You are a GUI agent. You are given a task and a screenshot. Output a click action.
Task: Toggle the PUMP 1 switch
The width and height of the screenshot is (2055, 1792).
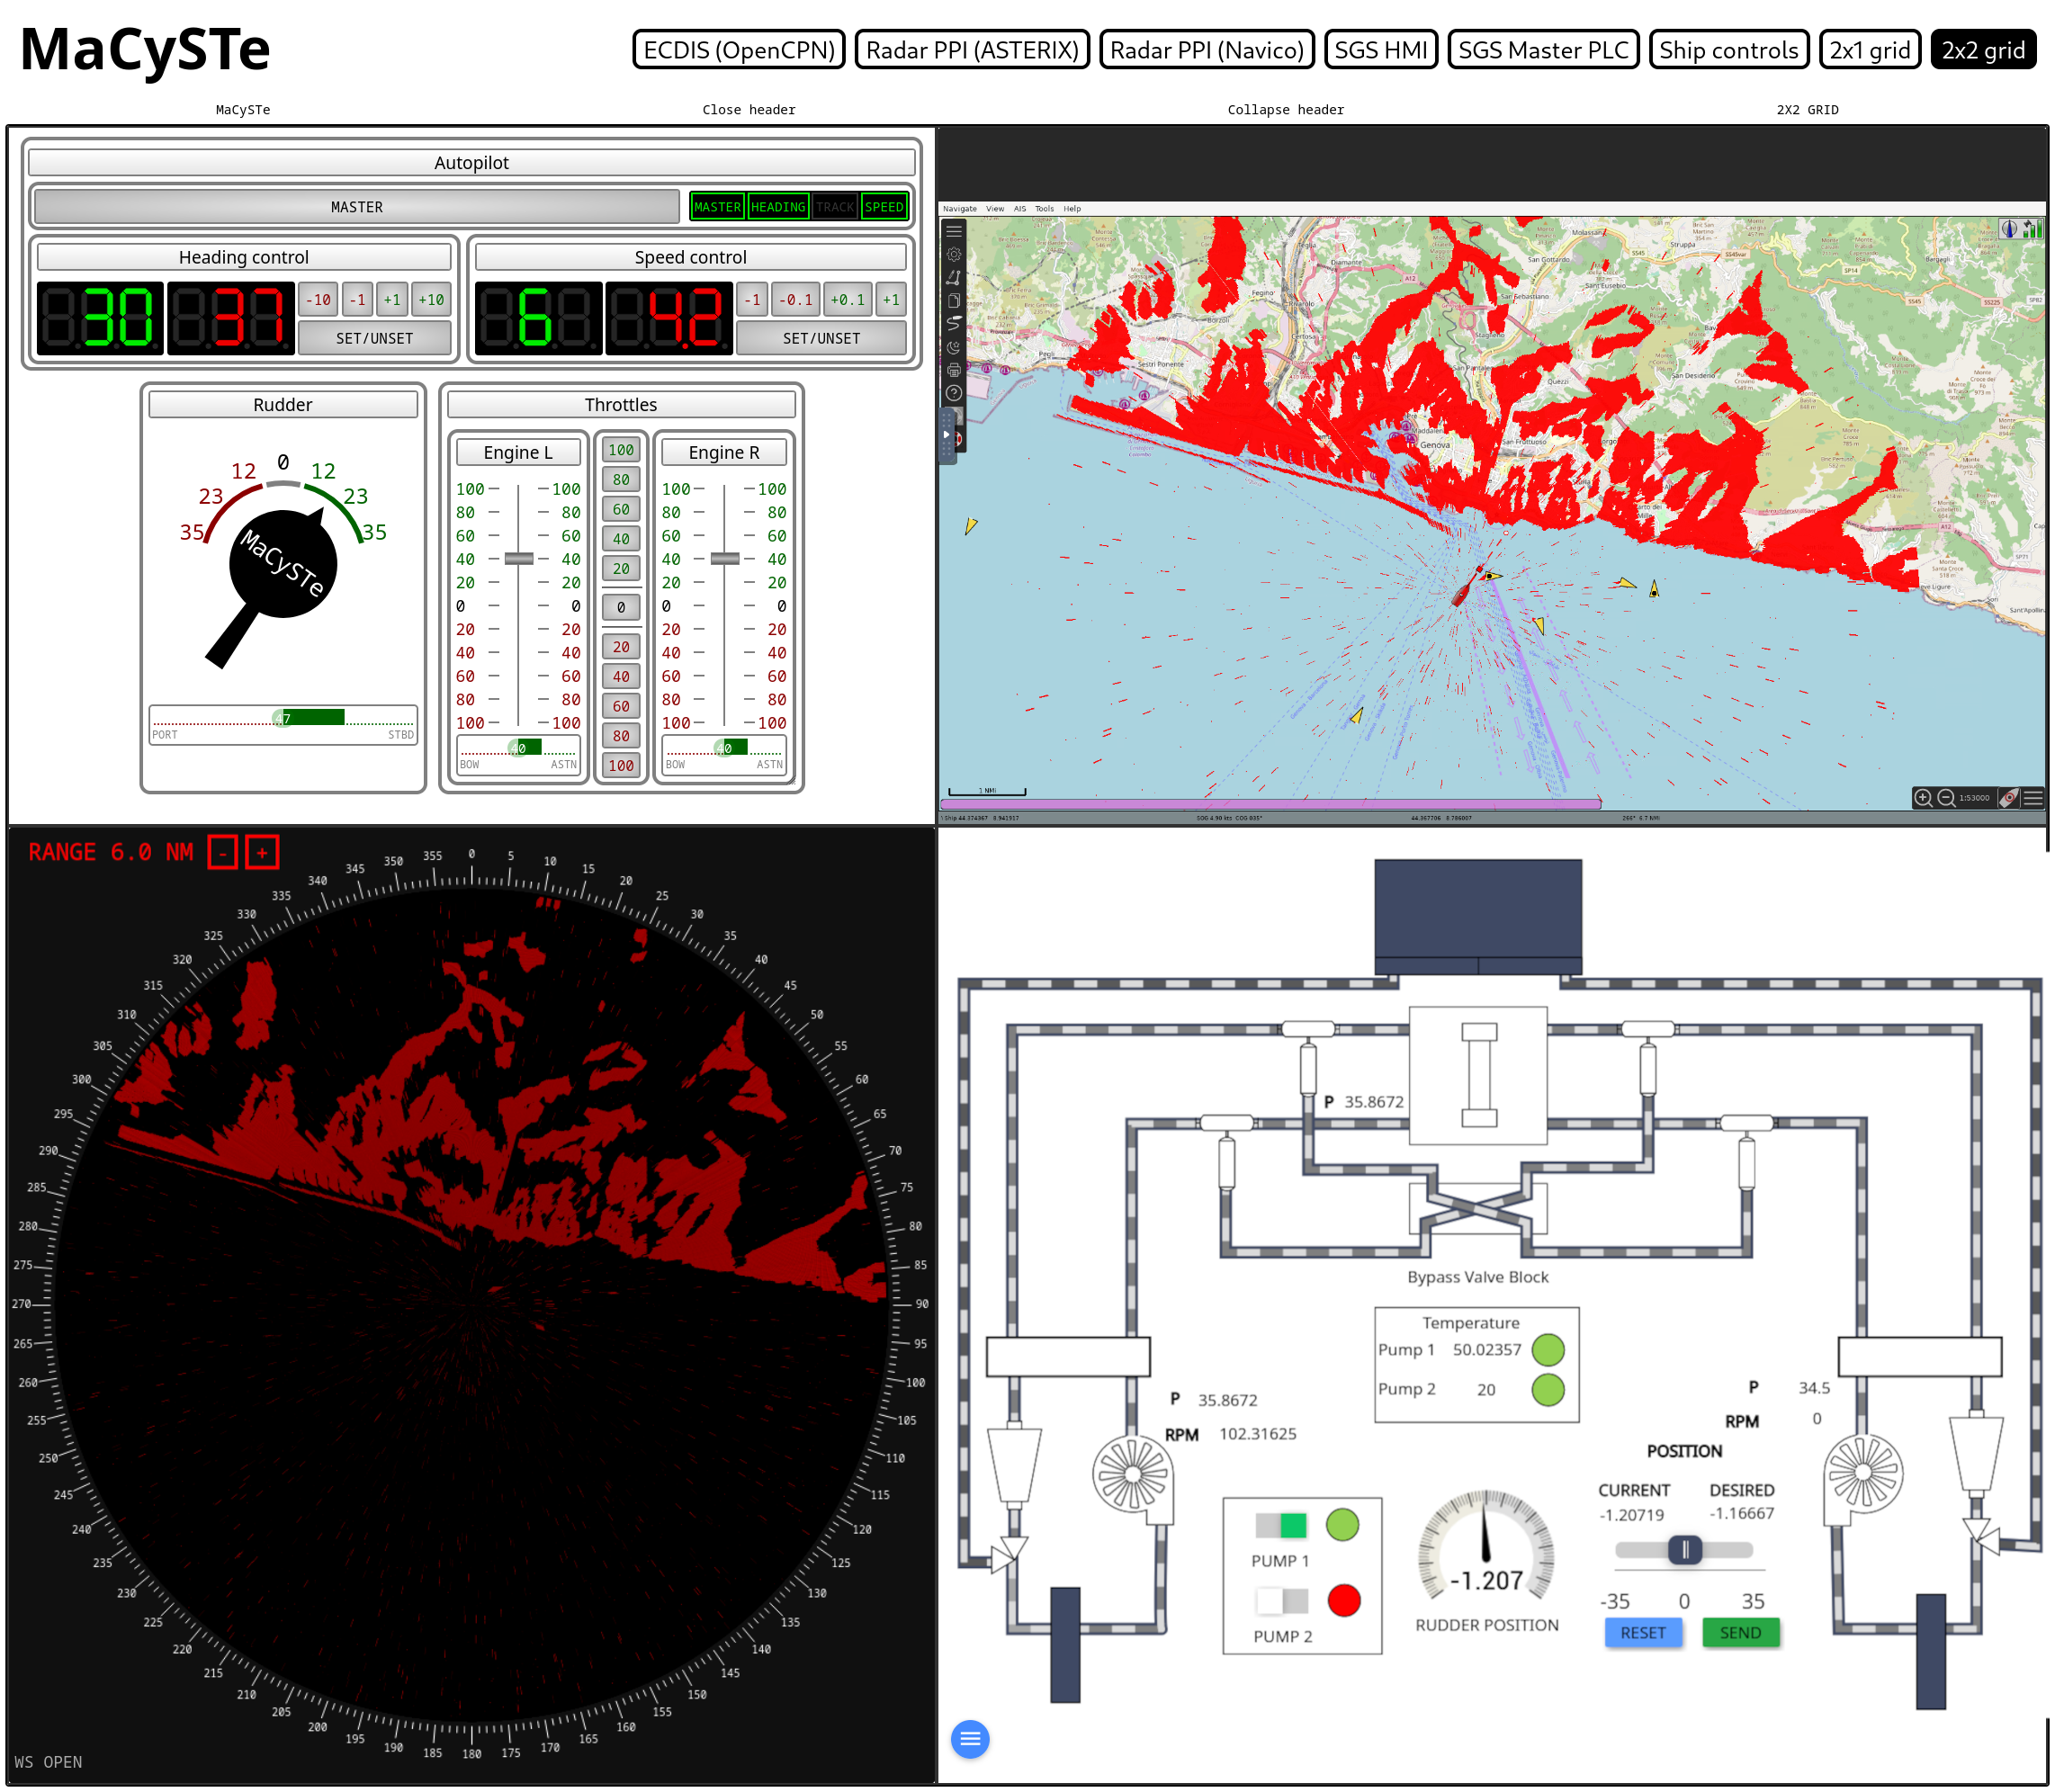point(1281,1526)
